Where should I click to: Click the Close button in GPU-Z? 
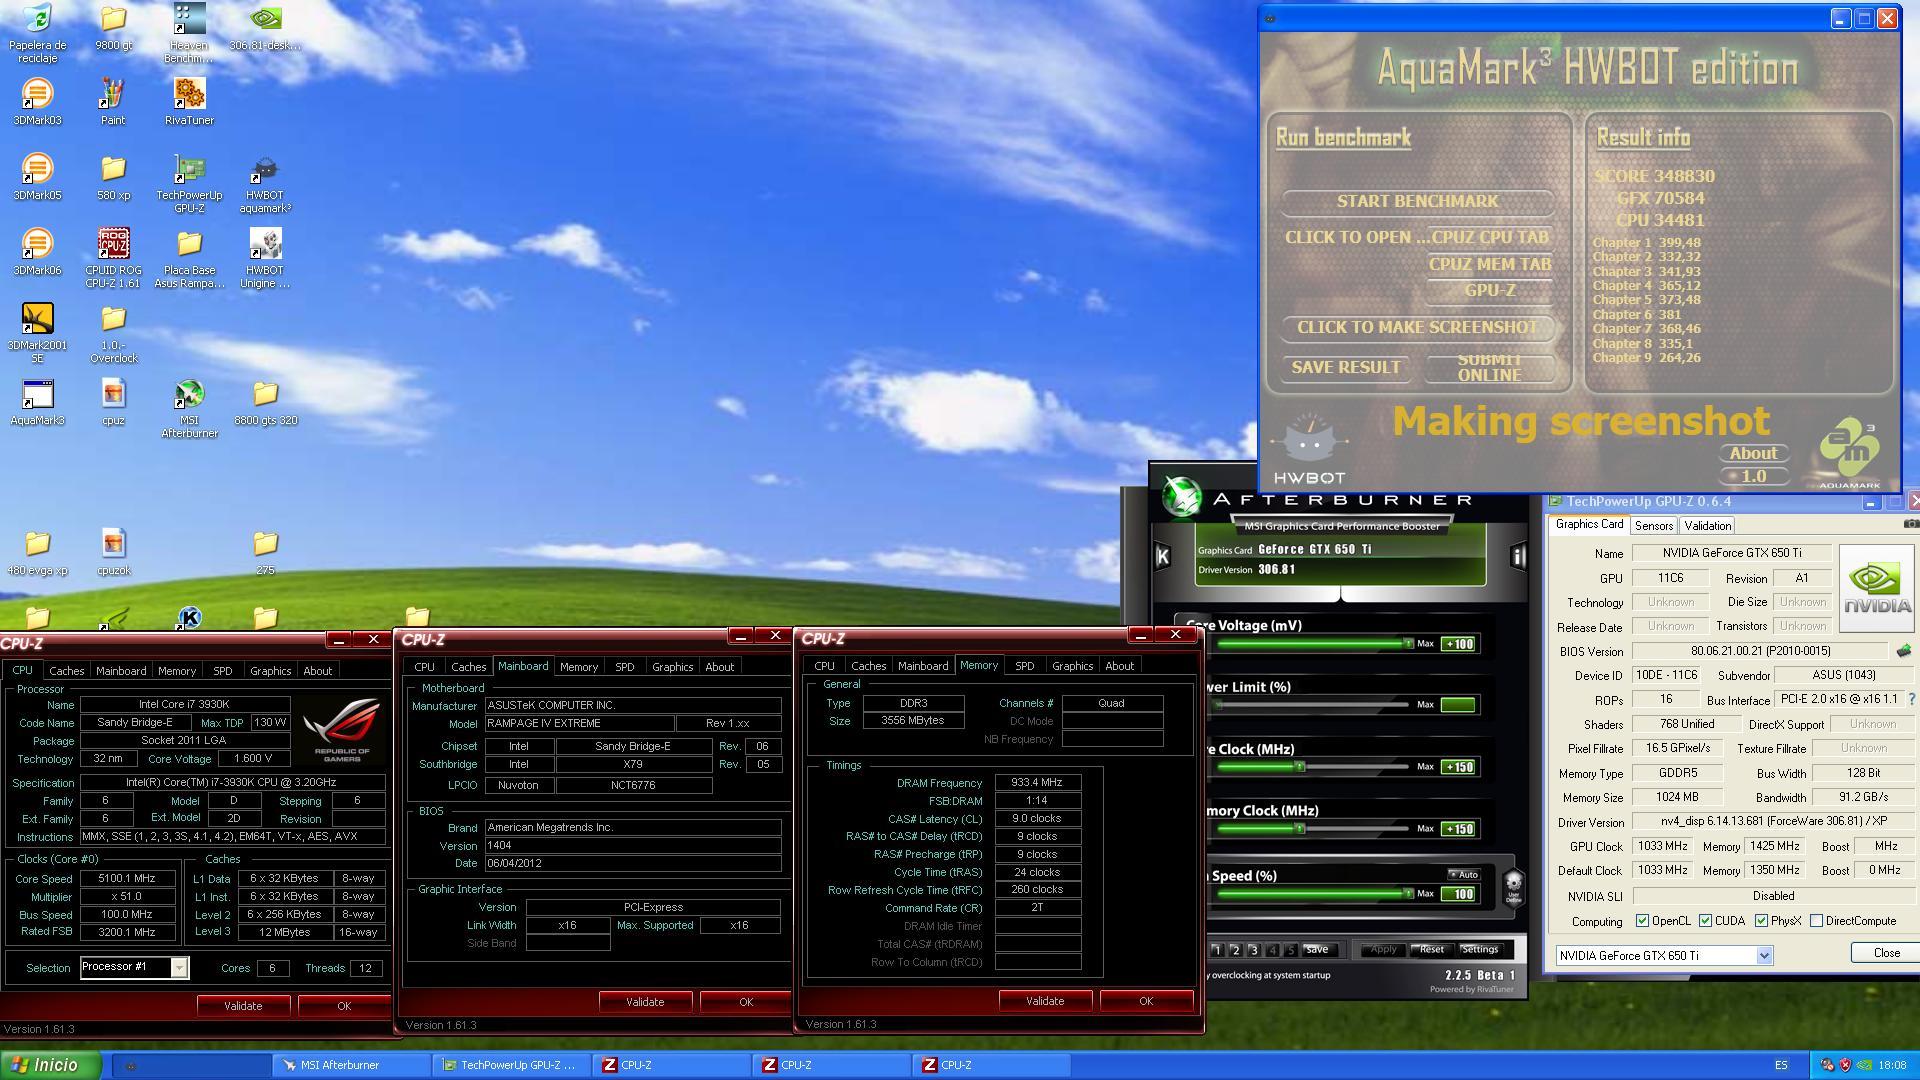pos(1887,953)
